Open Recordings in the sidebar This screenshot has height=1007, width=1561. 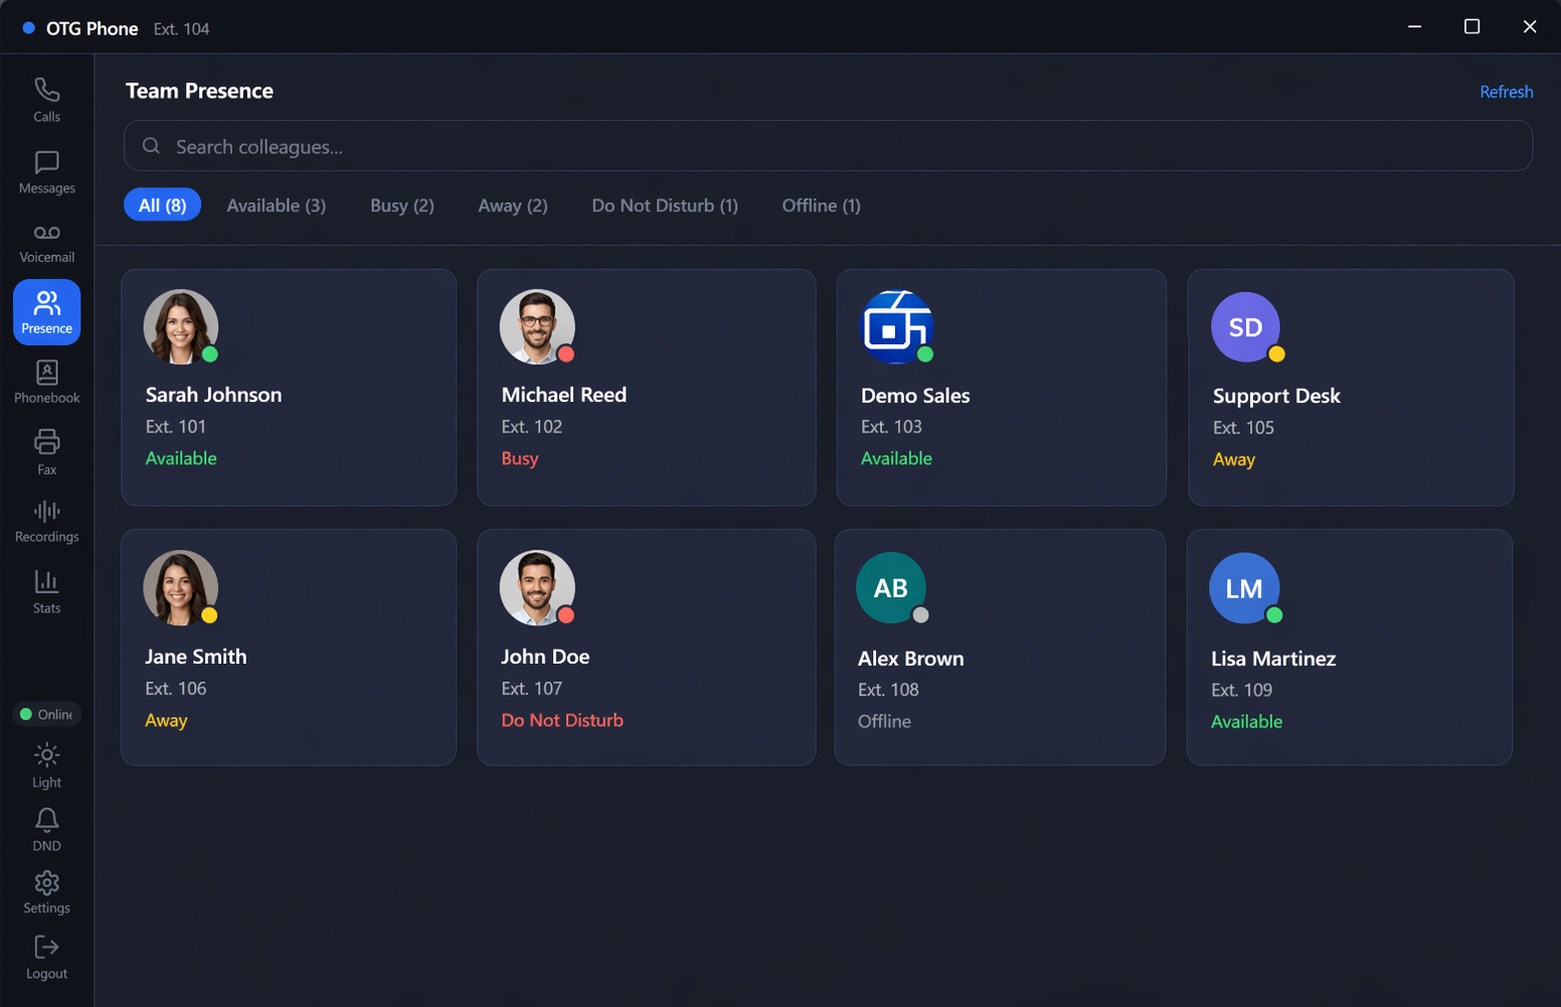(x=46, y=522)
